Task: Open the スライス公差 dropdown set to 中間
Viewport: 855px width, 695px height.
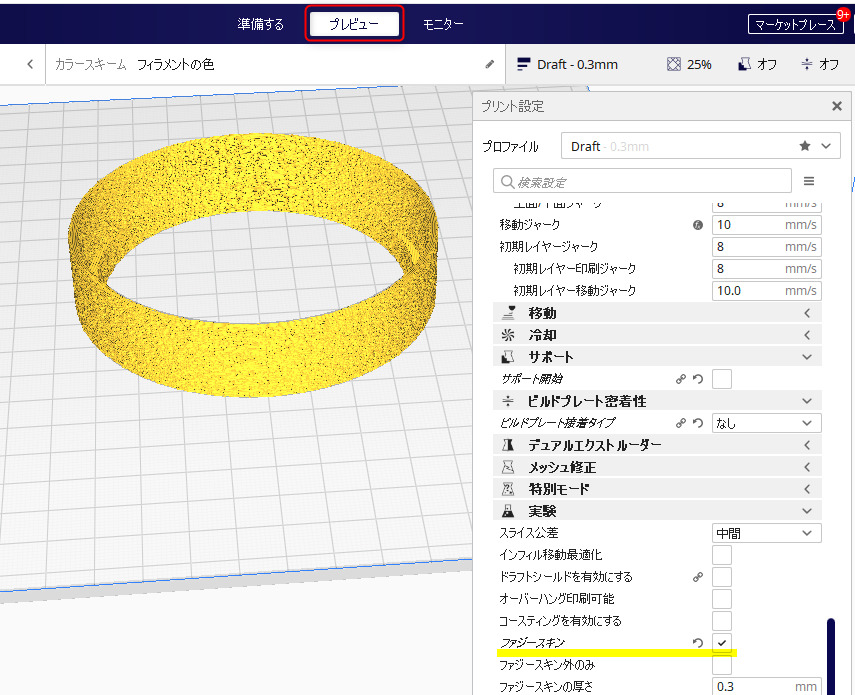Action: pos(766,533)
